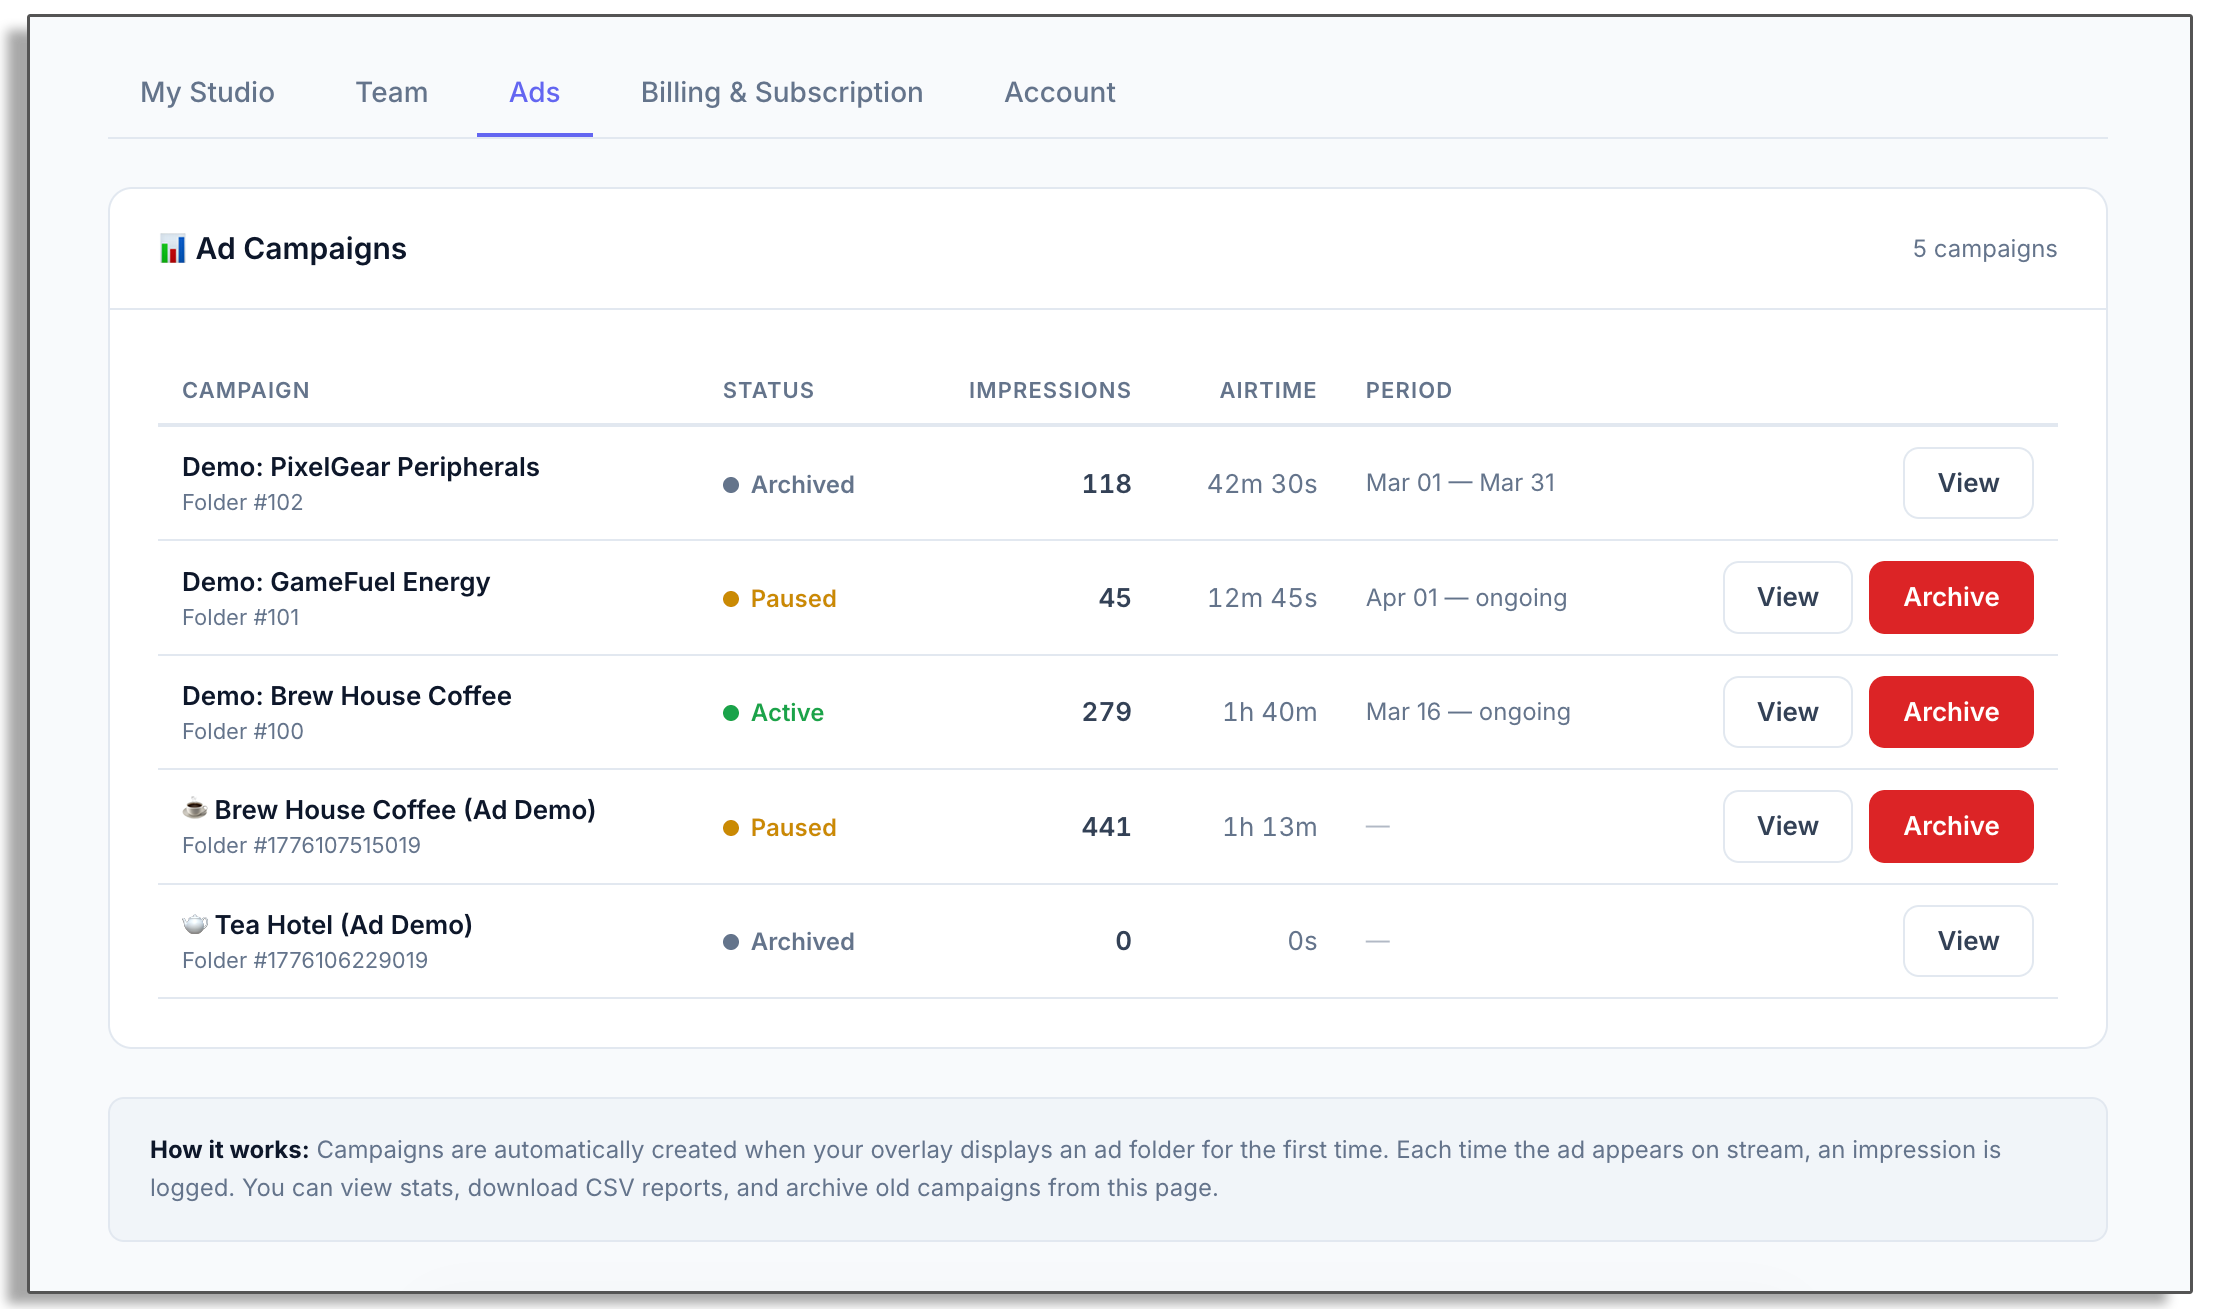The image size is (2220, 1309).
Task: View the Tea Hotel (Ad Demo) campaign
Action: [x=1967, y=940]
